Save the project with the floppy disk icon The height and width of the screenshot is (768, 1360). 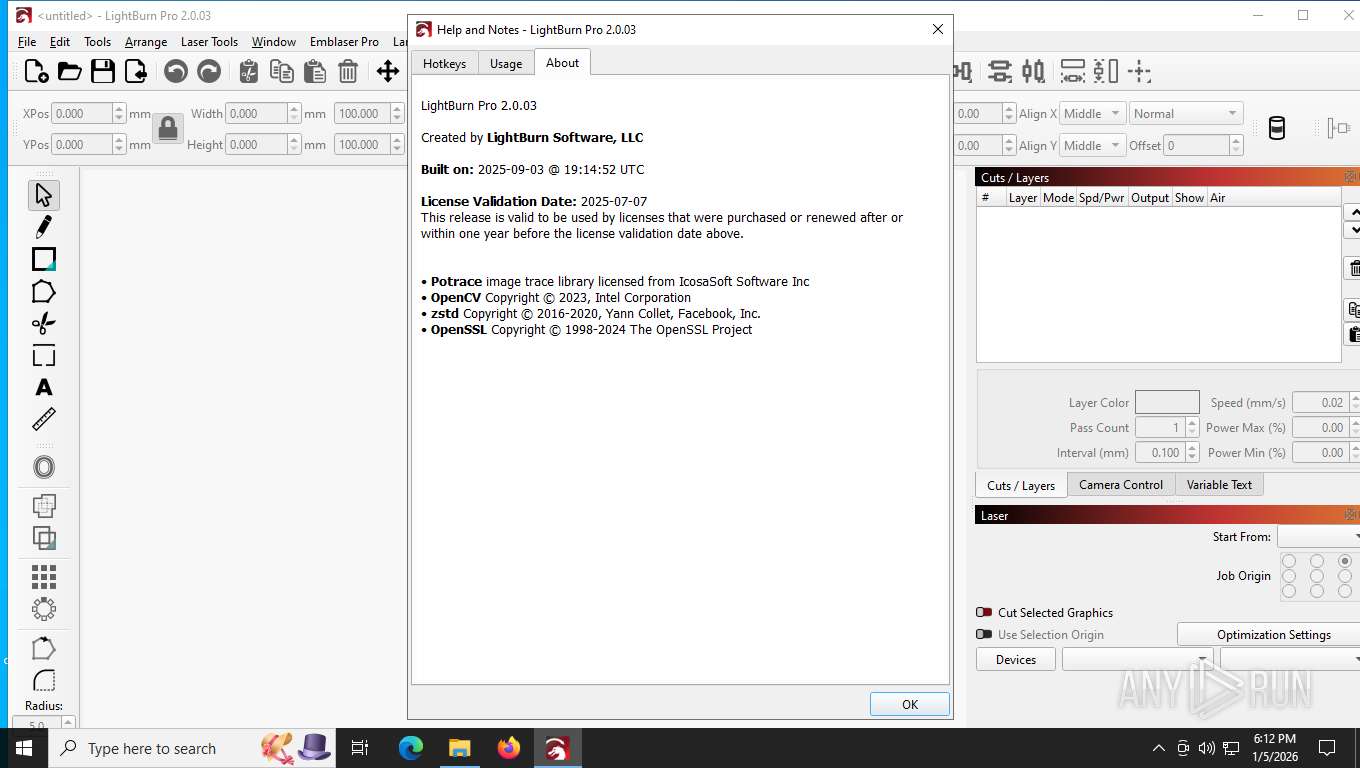pyautogui.click(x=102, y=71)
